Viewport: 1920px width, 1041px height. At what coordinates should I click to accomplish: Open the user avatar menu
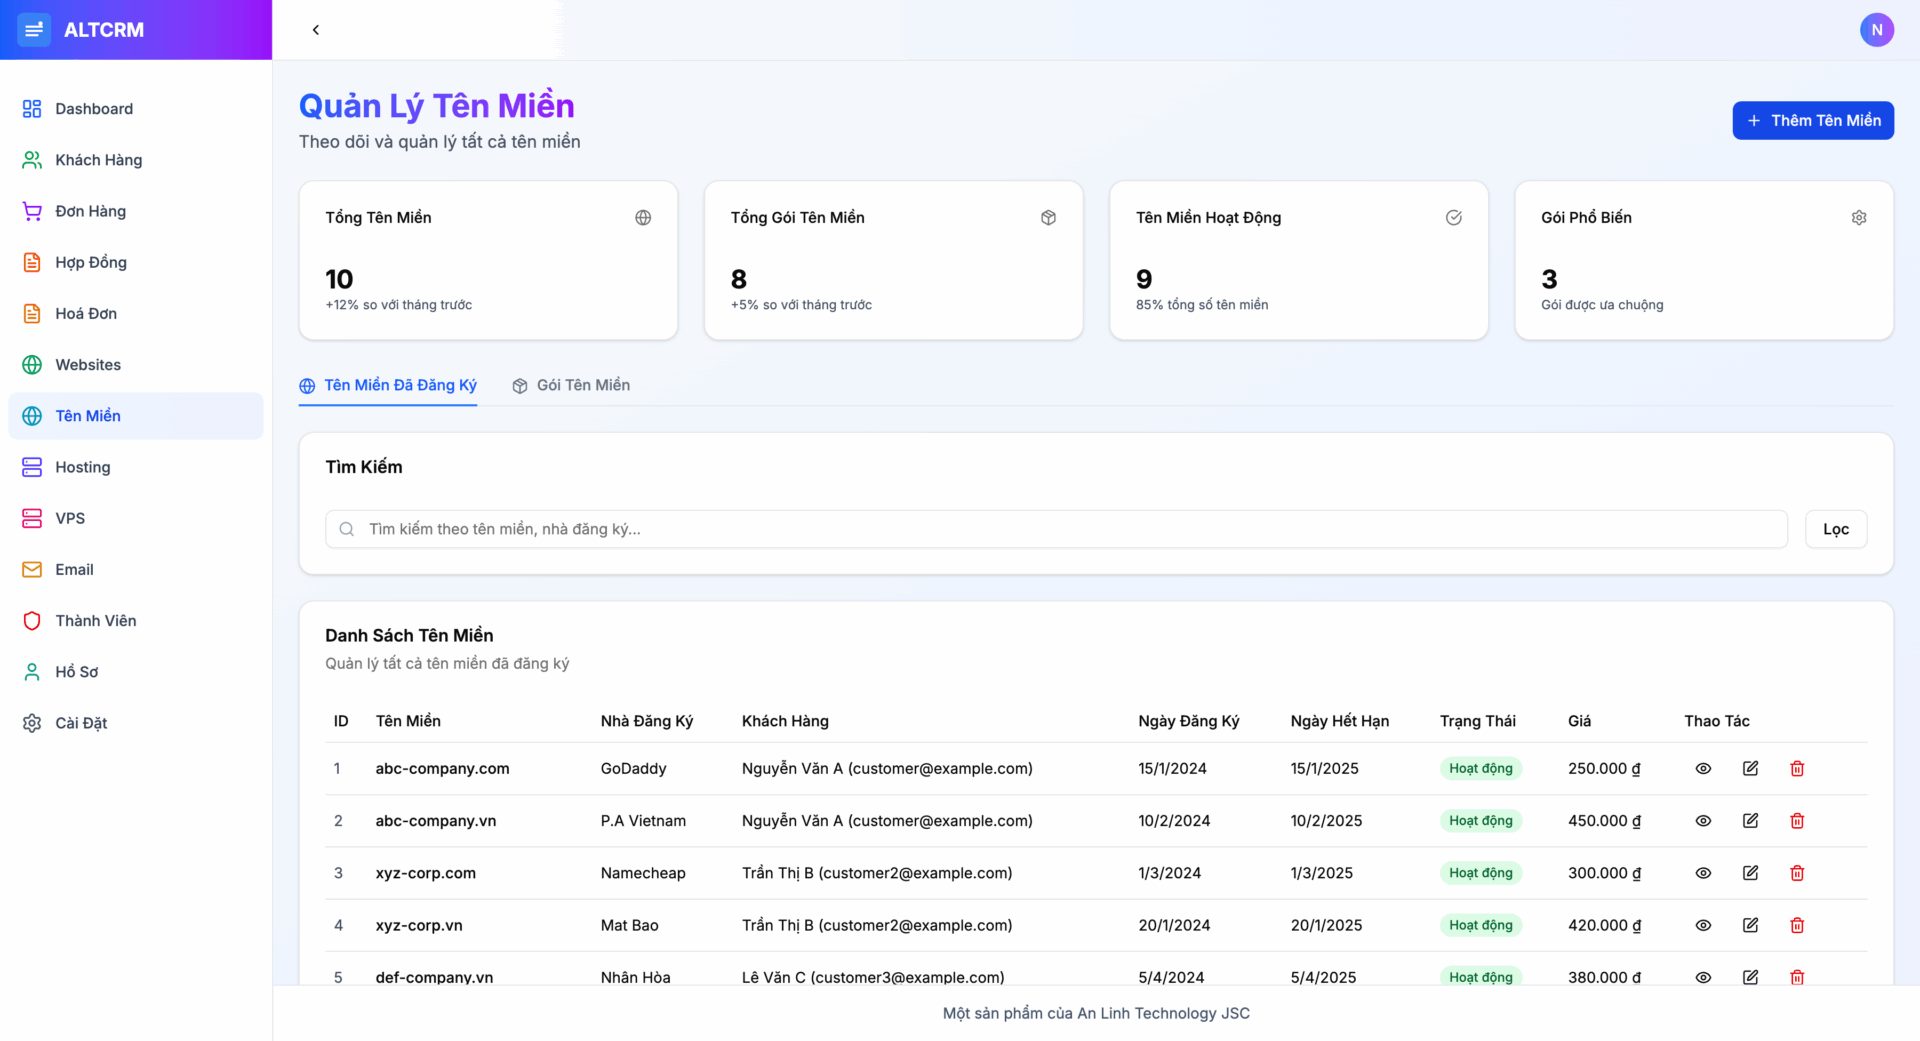point(1877,30)
